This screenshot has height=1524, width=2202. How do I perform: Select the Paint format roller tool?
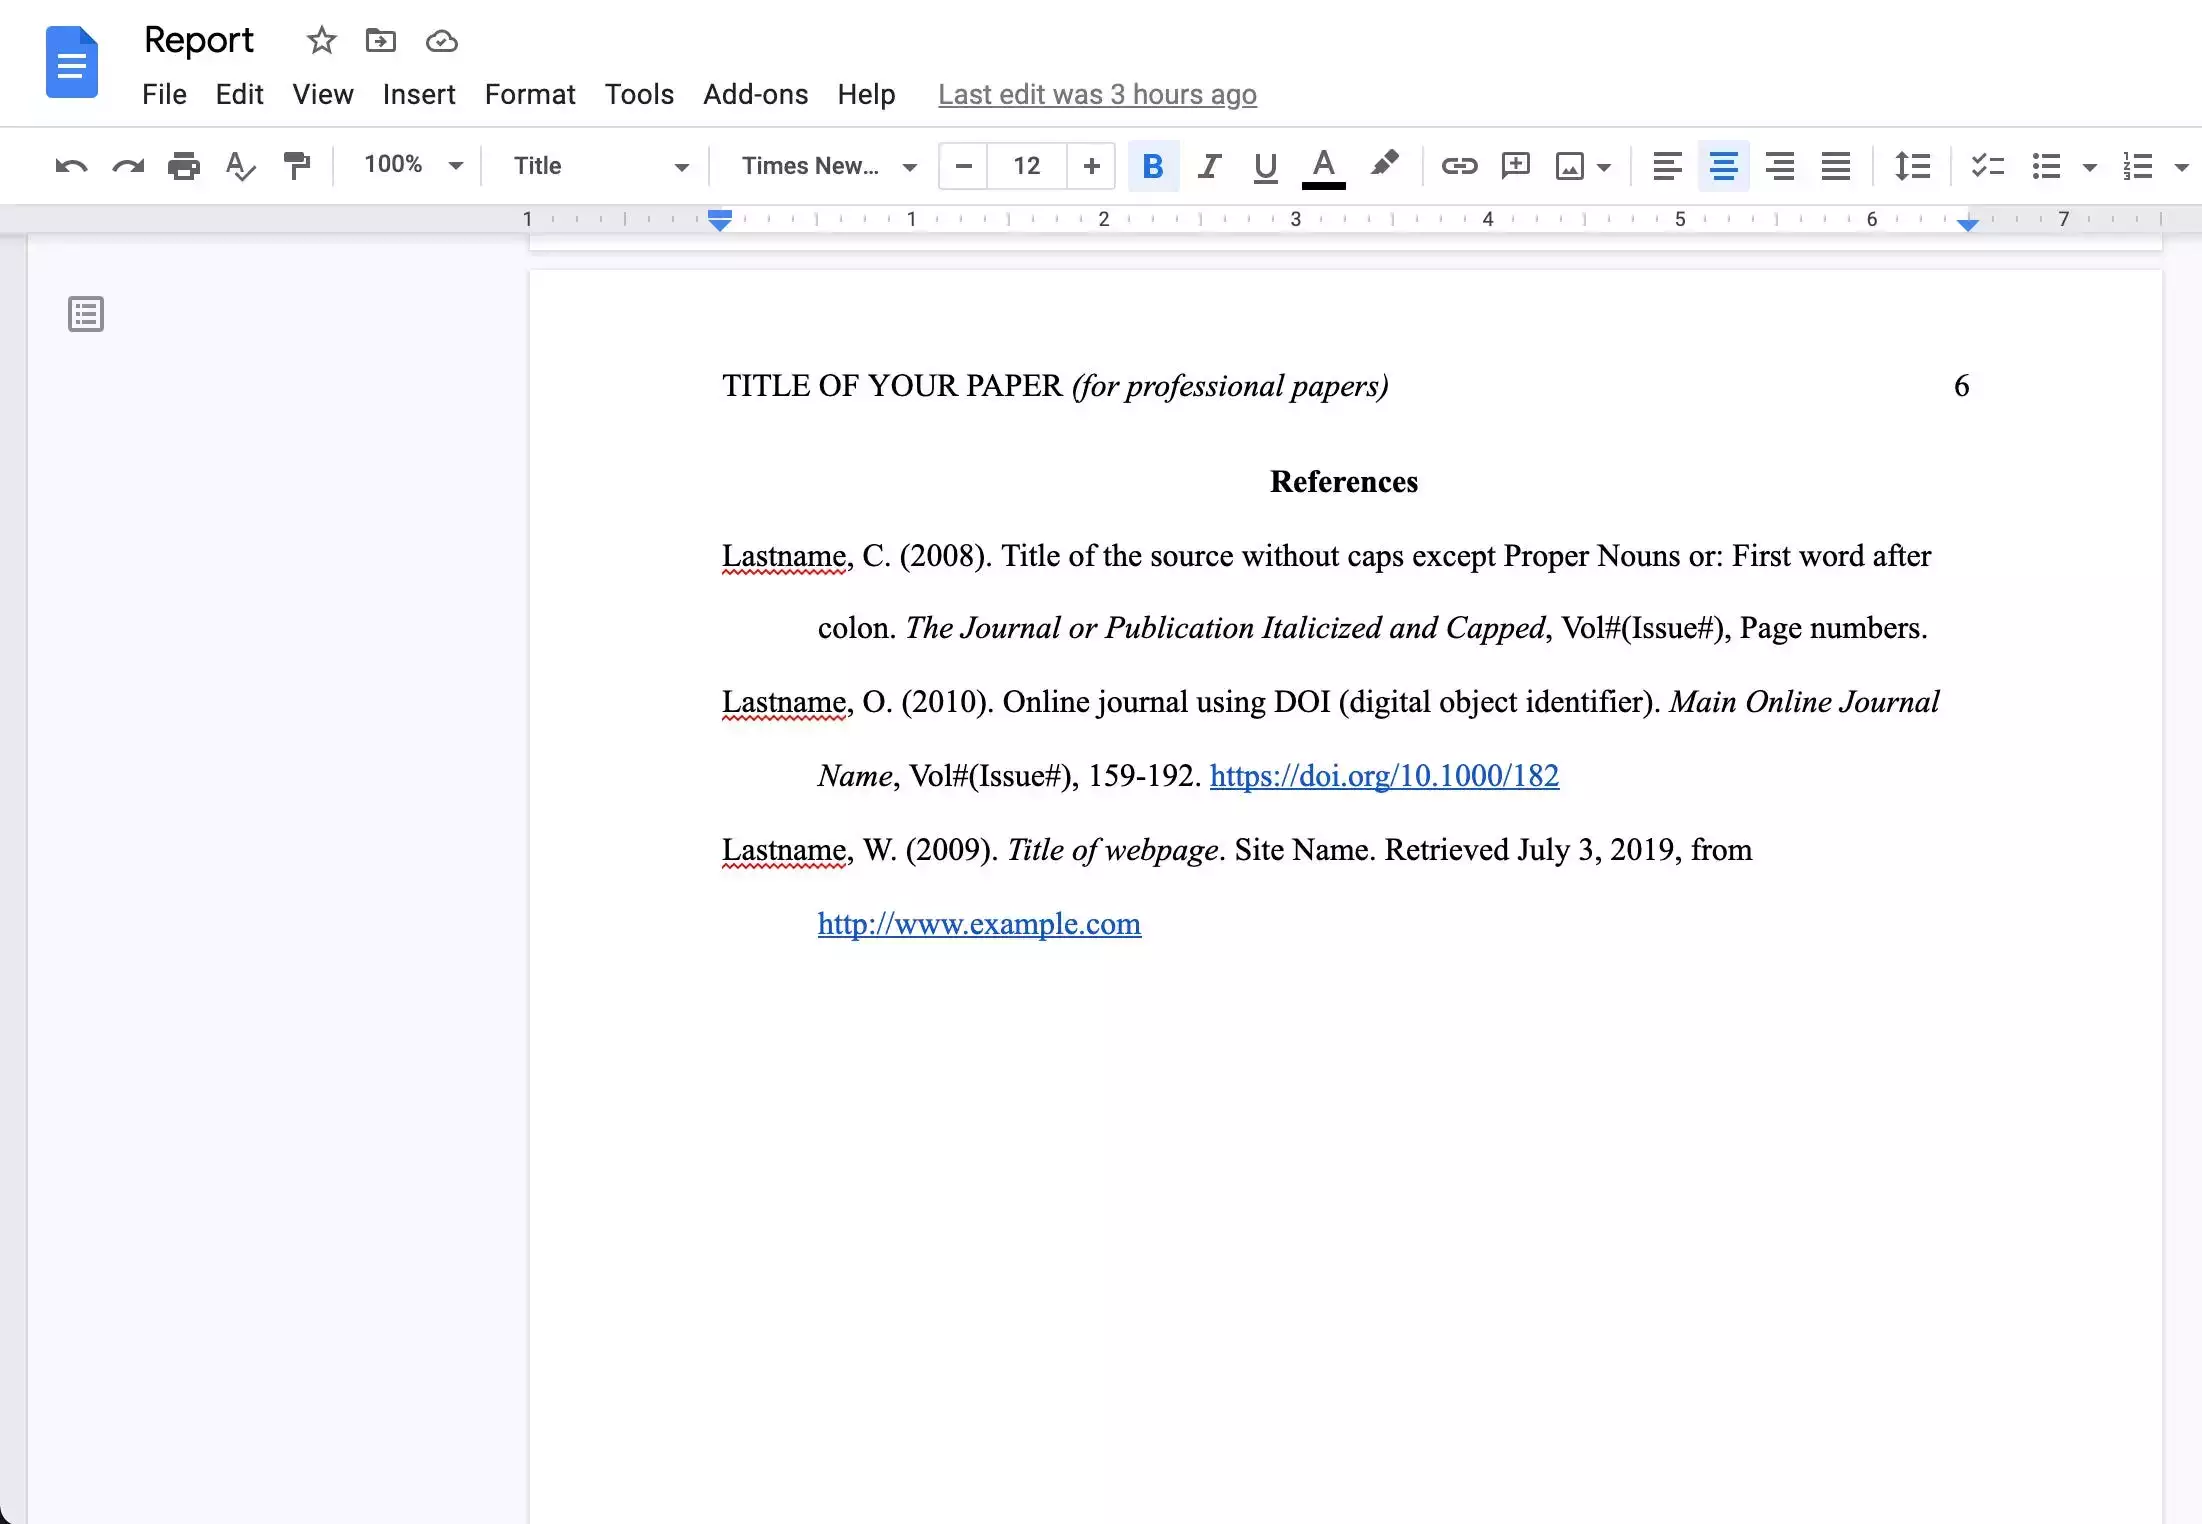(297, 166)
